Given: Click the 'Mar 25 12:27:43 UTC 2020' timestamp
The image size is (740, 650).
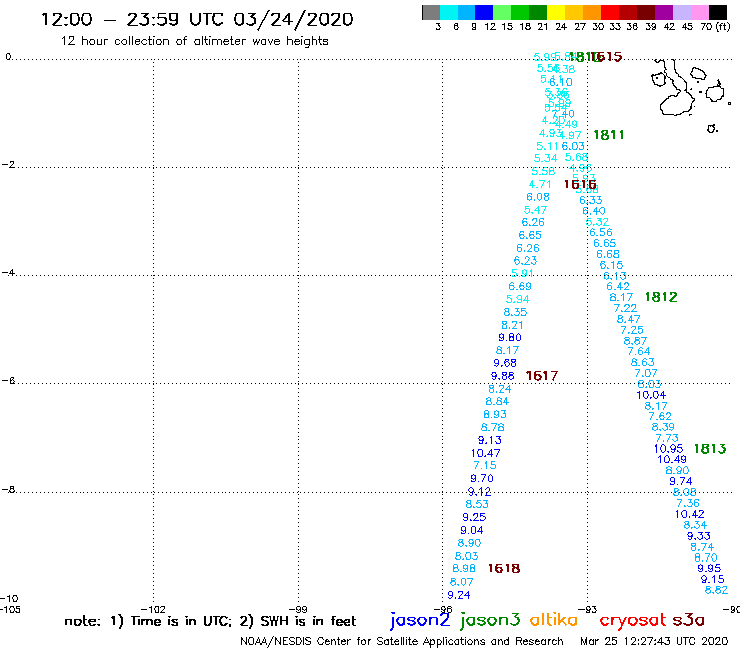Looking at the screenshot, I should pyautogui.click(x=654, y=641).
